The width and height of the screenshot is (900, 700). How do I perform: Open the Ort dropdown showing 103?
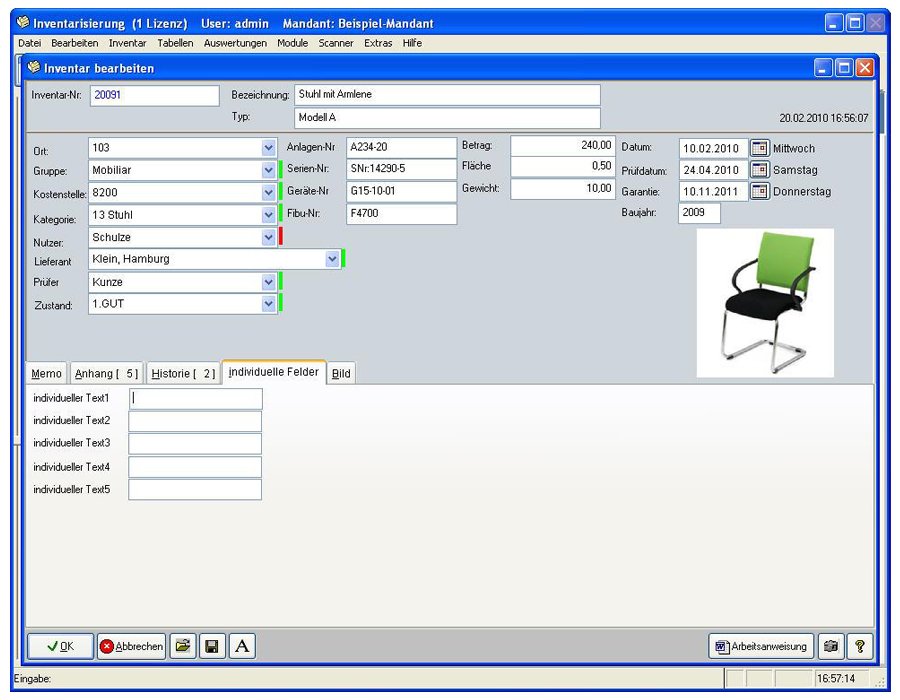265,147
